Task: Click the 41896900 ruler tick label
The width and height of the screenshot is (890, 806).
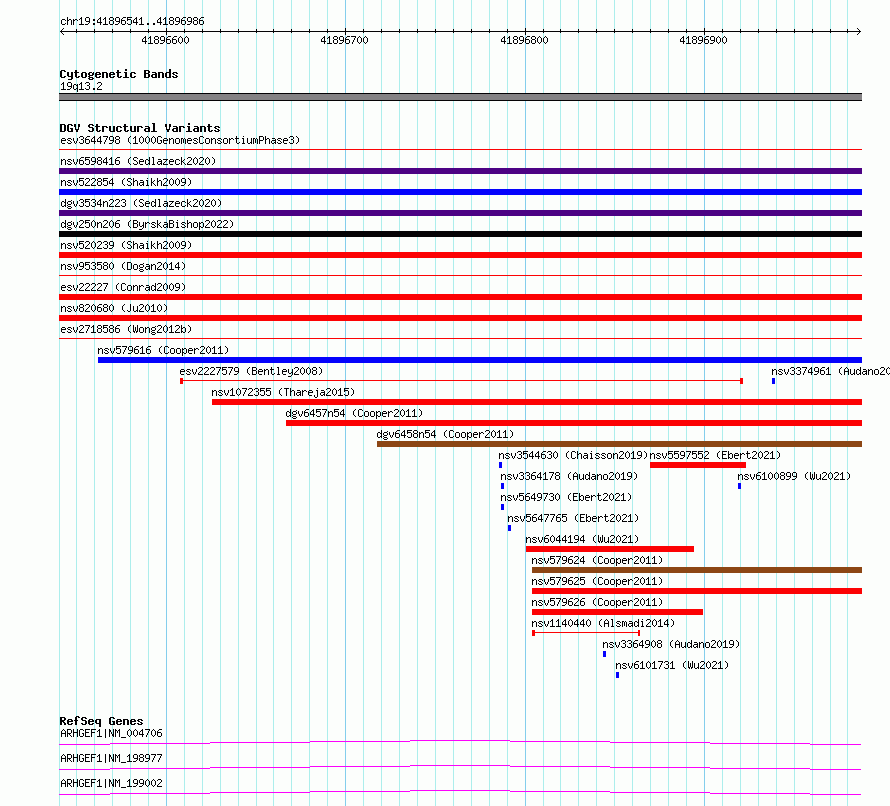Action: click(x=703, y=40)
